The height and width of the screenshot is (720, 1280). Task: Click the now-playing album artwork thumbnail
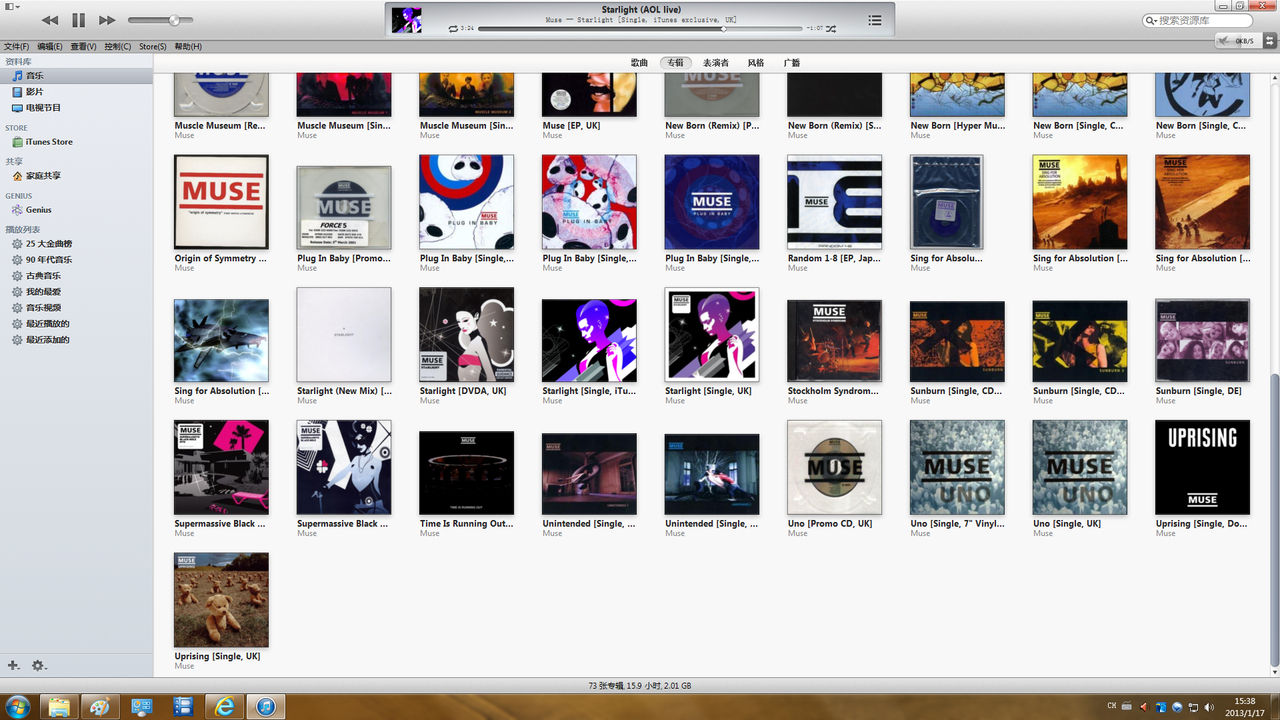(x=406, y=20)
